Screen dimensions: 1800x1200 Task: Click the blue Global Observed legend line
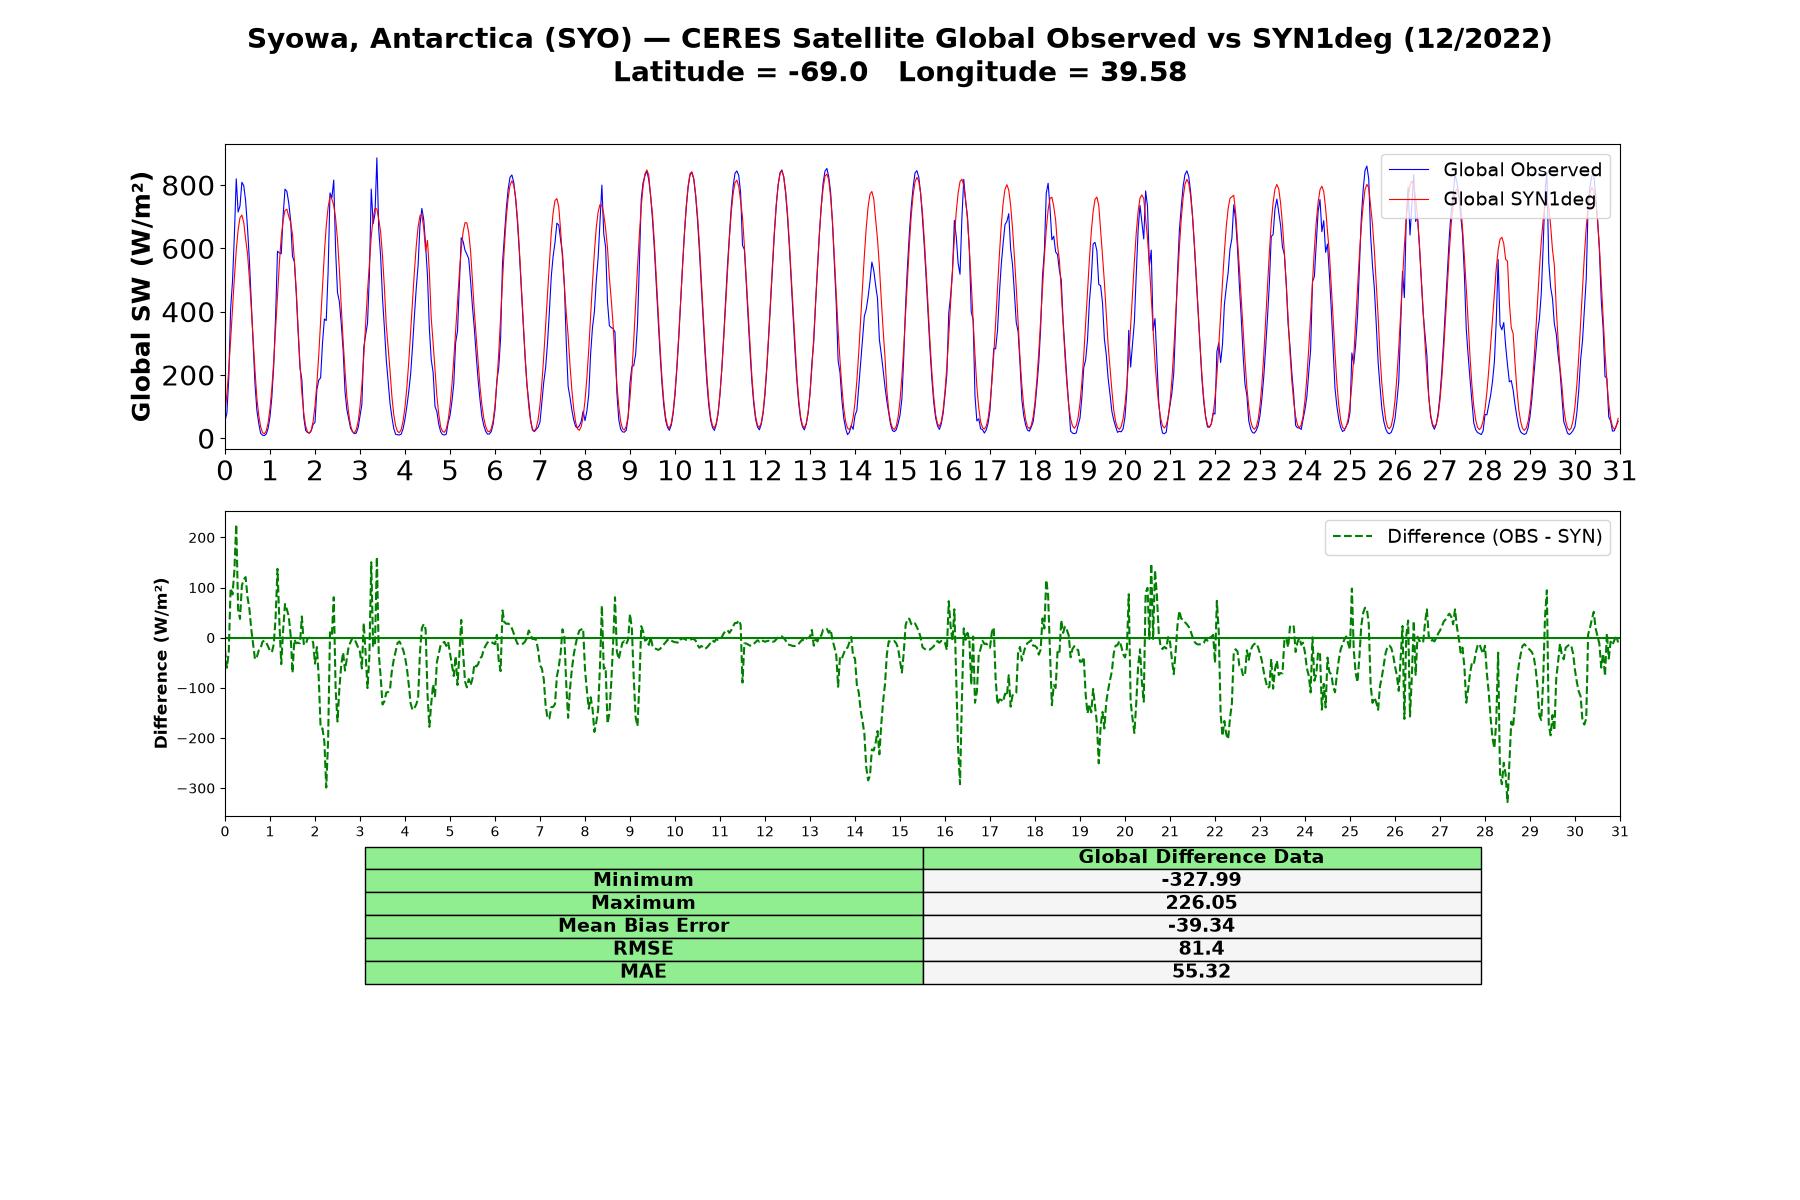tap(1409, 170)
